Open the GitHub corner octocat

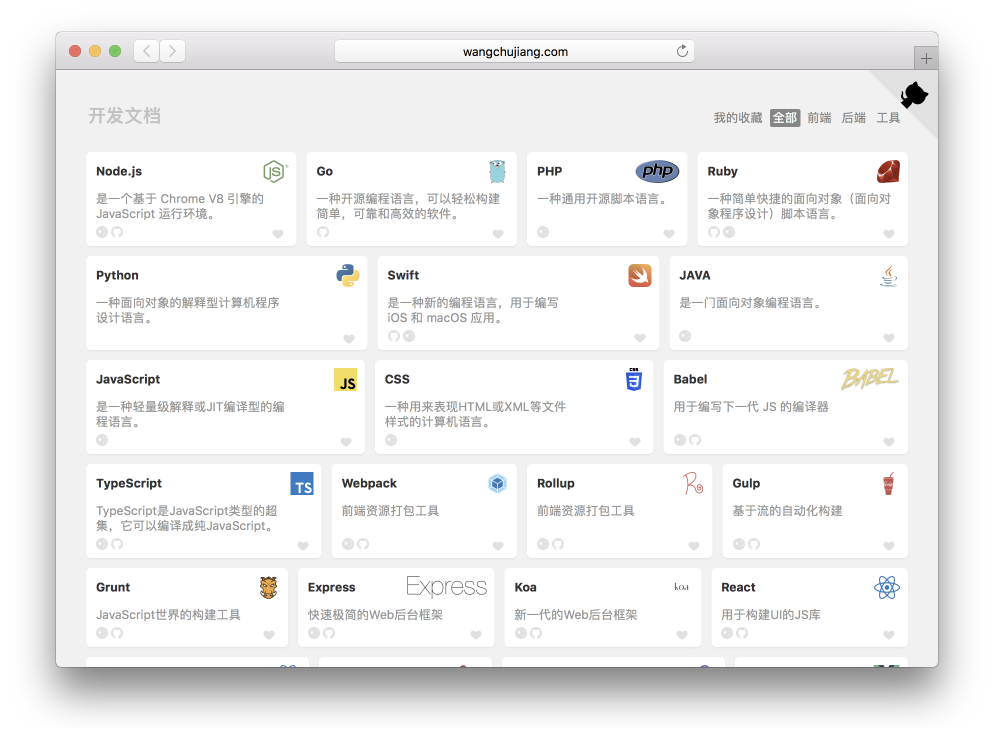click(913, 95)
